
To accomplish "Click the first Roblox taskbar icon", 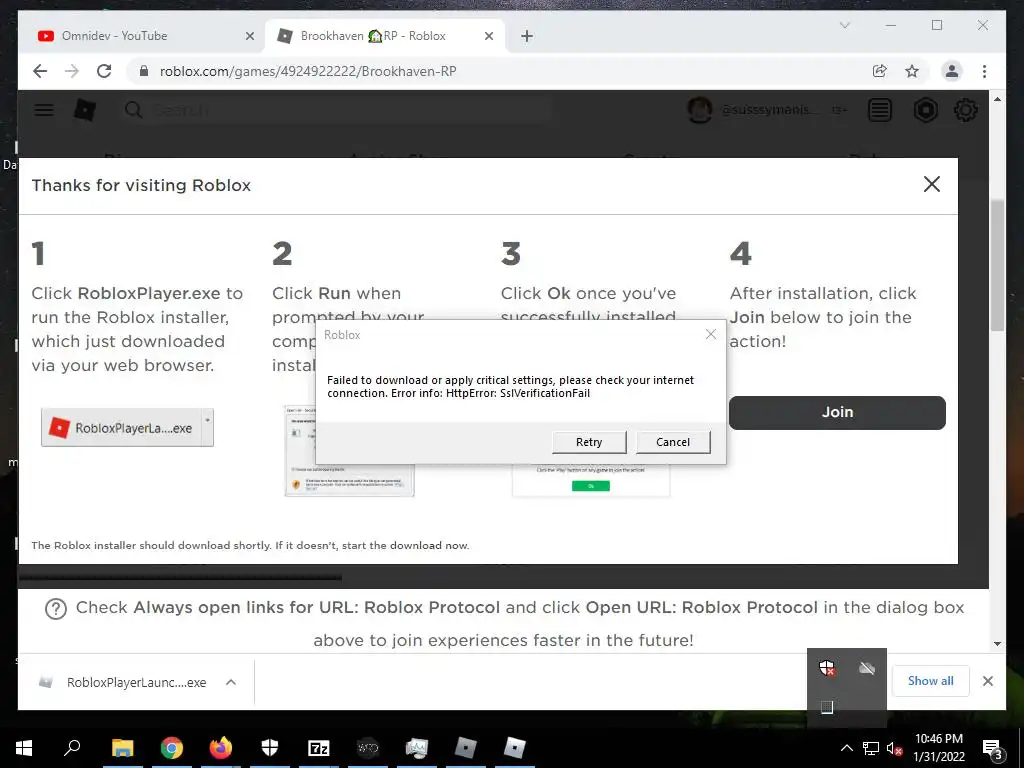I will point(466,748).
